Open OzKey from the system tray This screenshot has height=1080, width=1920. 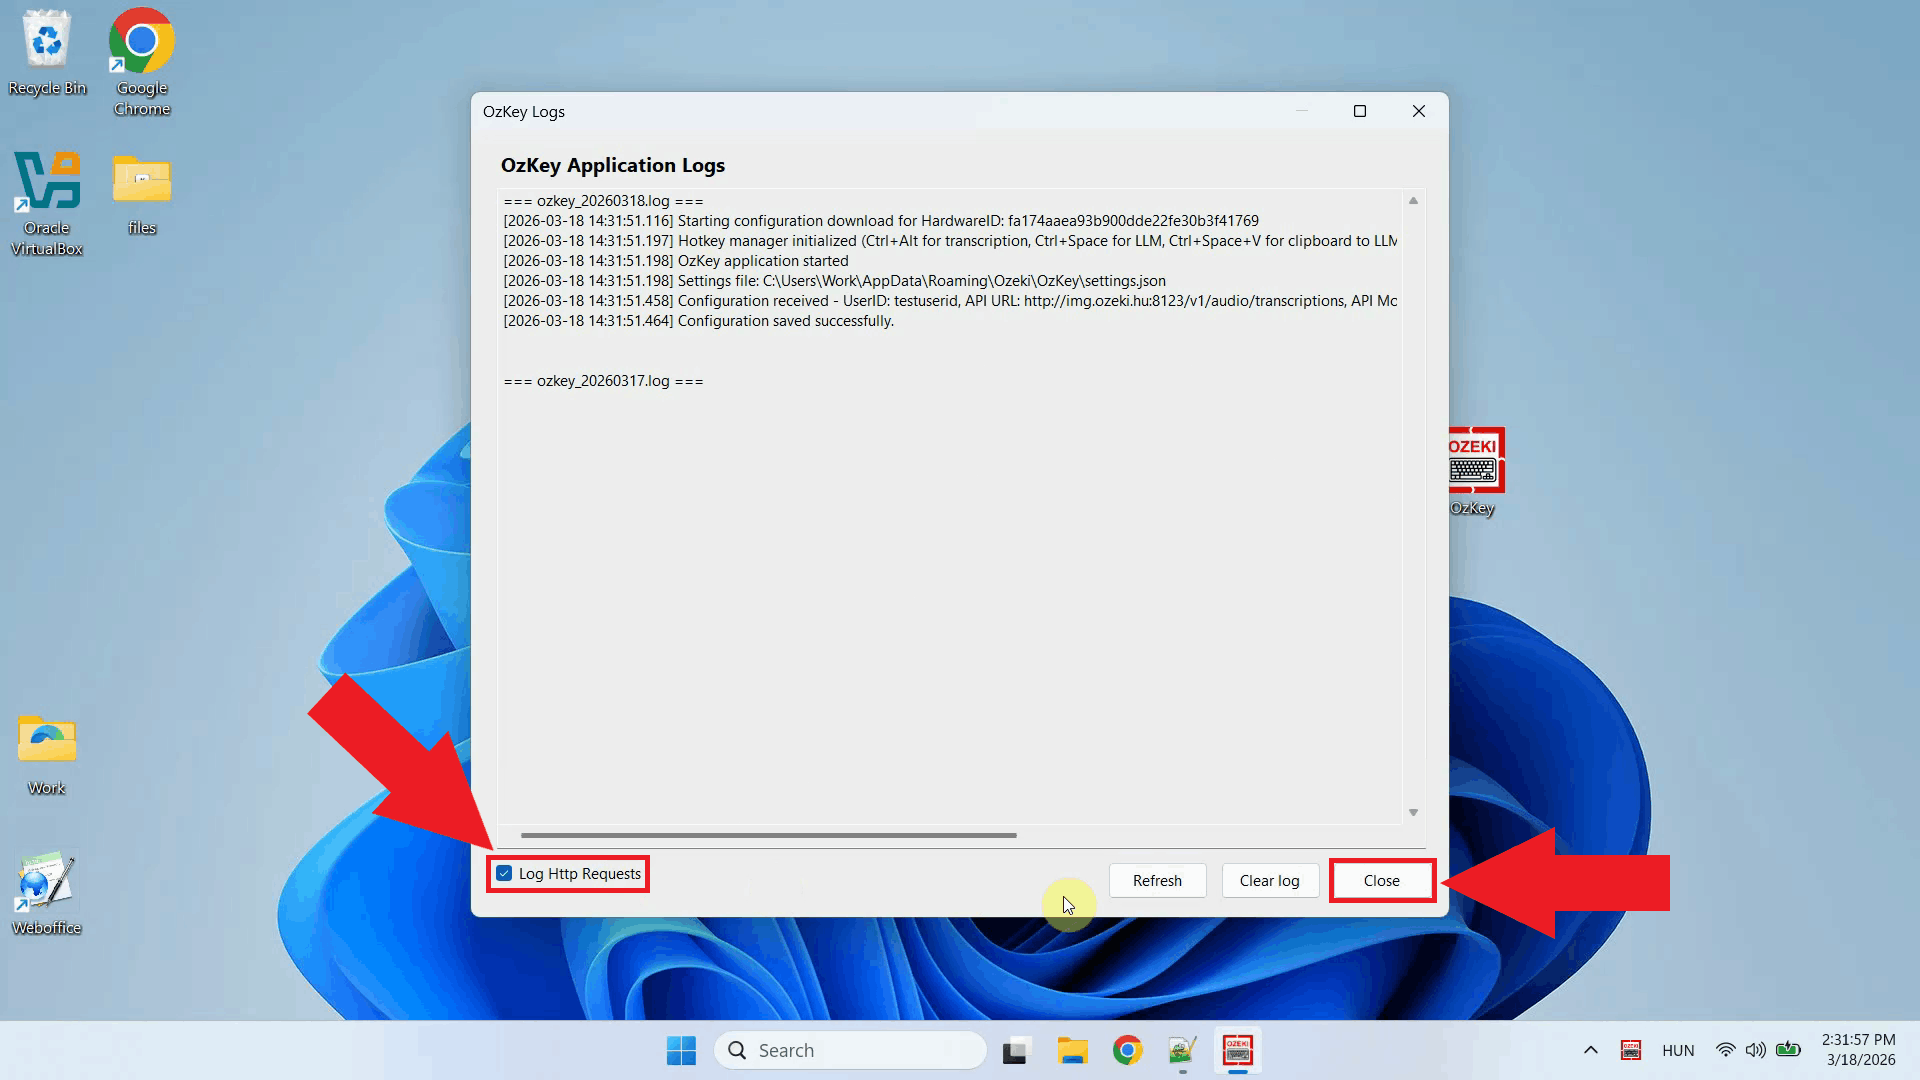pos(1631,1050)
